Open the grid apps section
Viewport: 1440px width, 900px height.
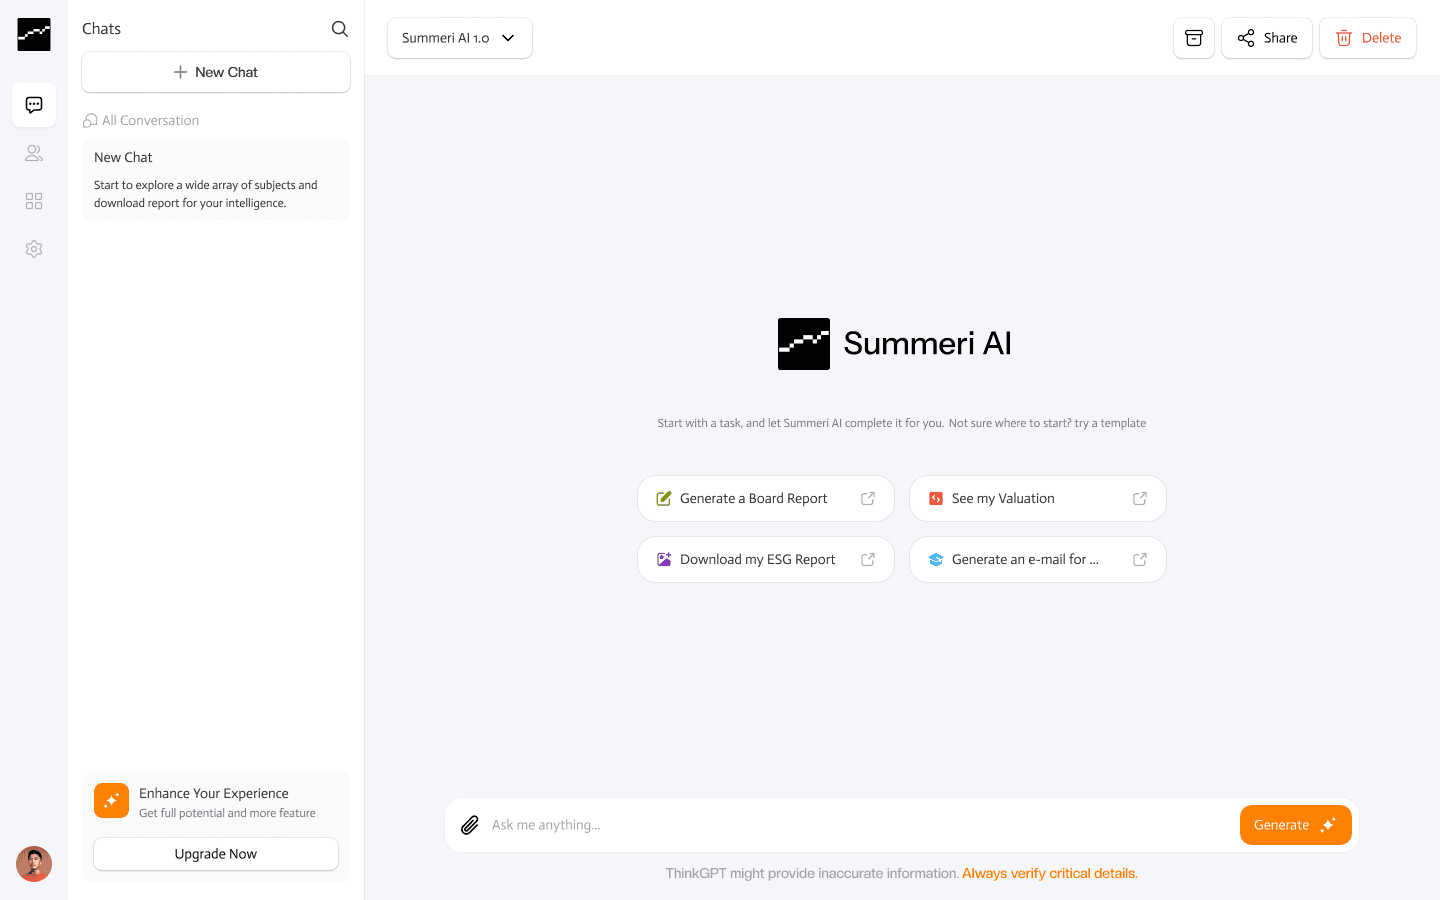pos(34,201)
